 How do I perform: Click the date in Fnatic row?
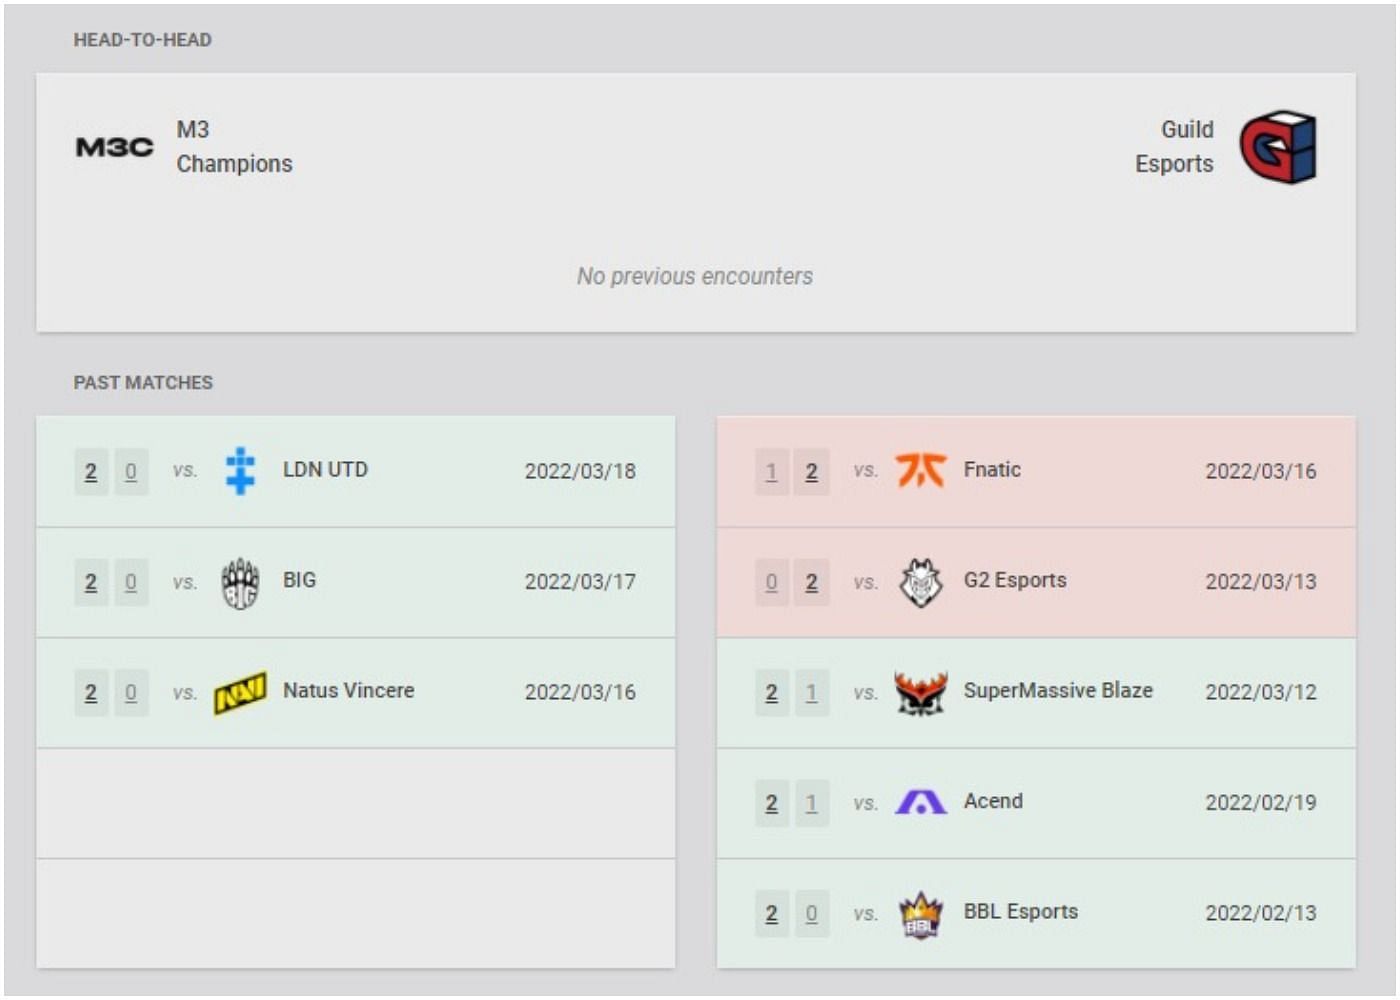1261,471
